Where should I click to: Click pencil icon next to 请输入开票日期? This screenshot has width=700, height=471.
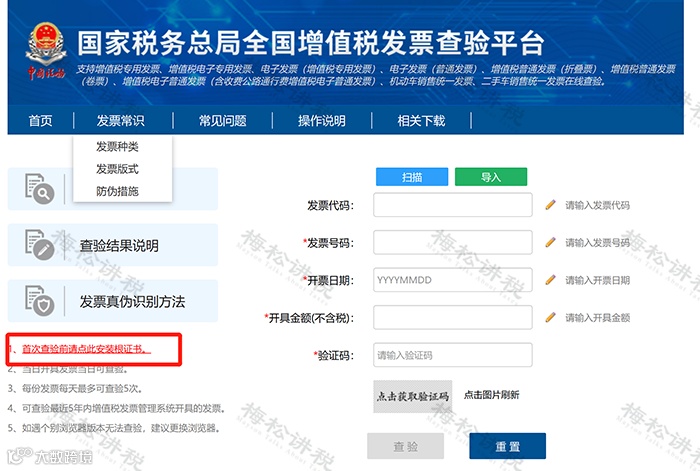[550, 280]
